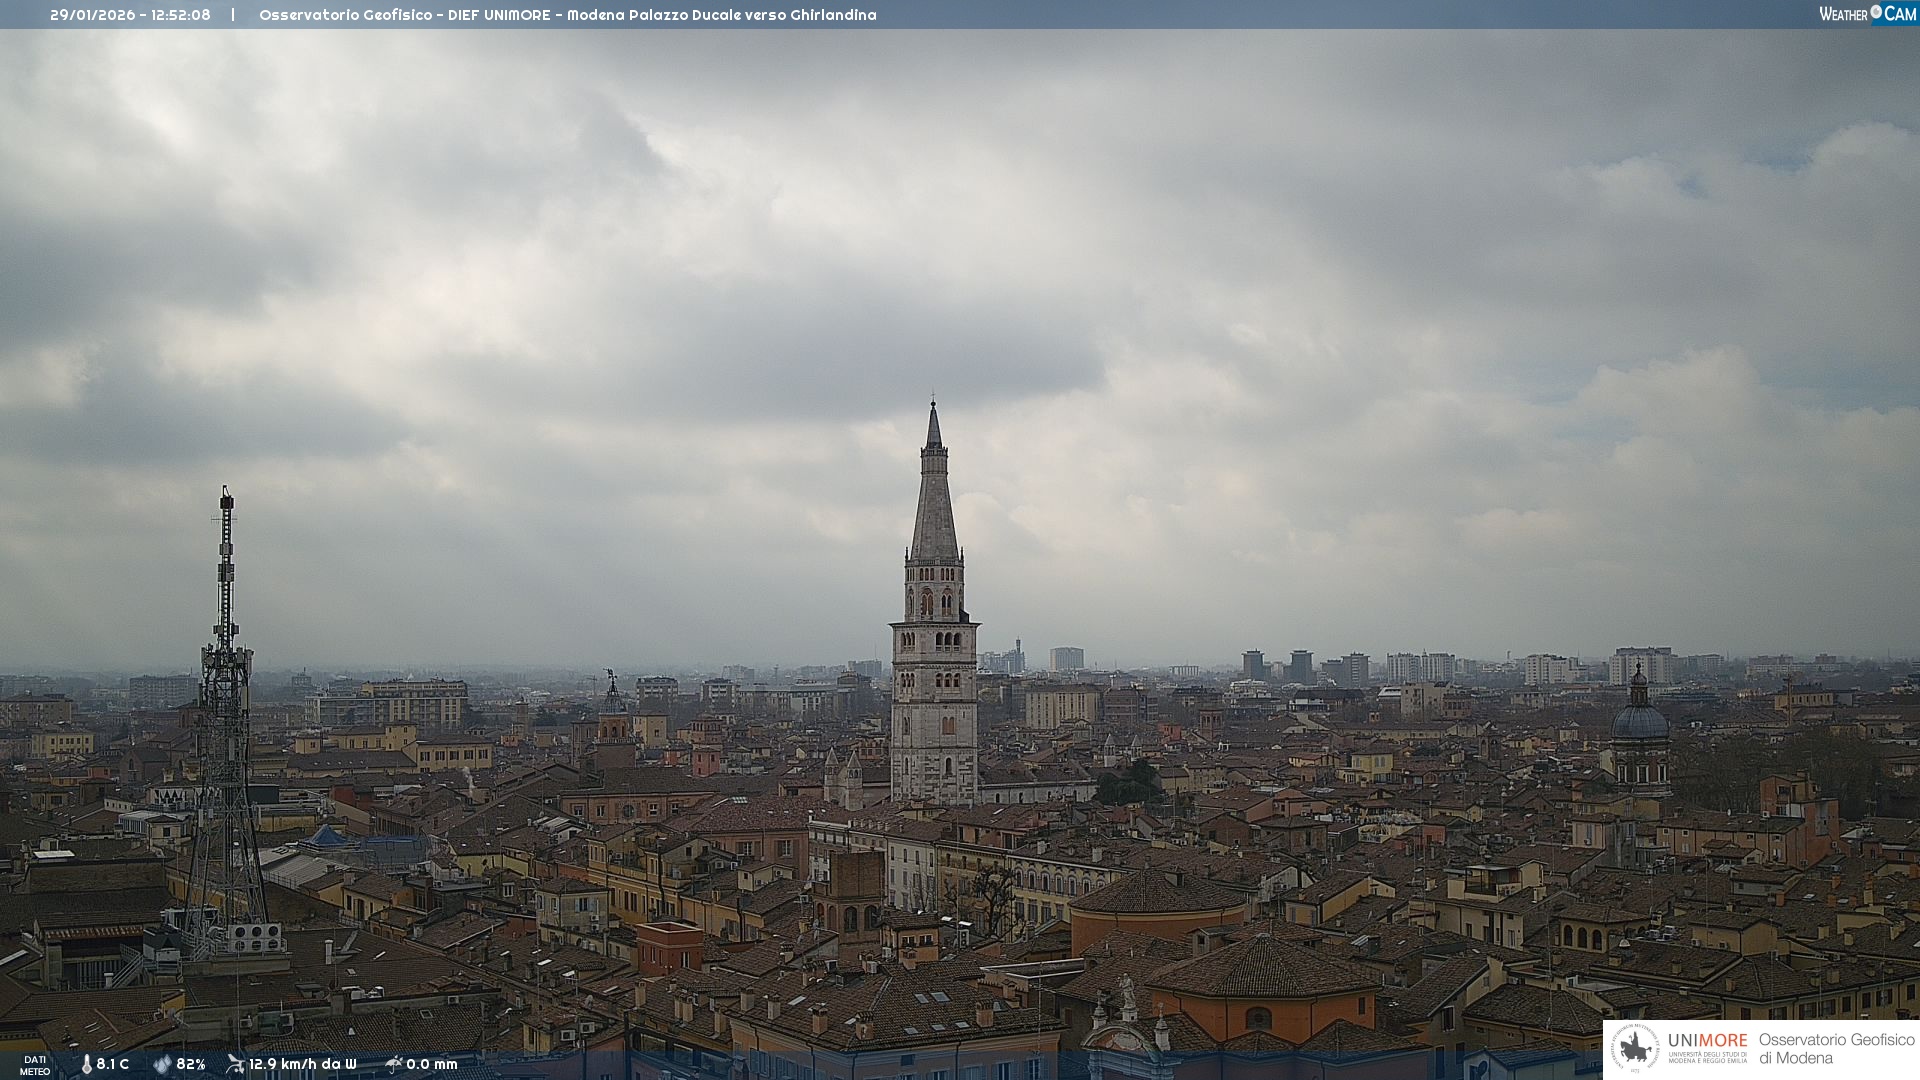Click the UNIMORE horseman seal emblem
1920x1080 pixels.
pyautogui.click(x=1635, y=1049)
